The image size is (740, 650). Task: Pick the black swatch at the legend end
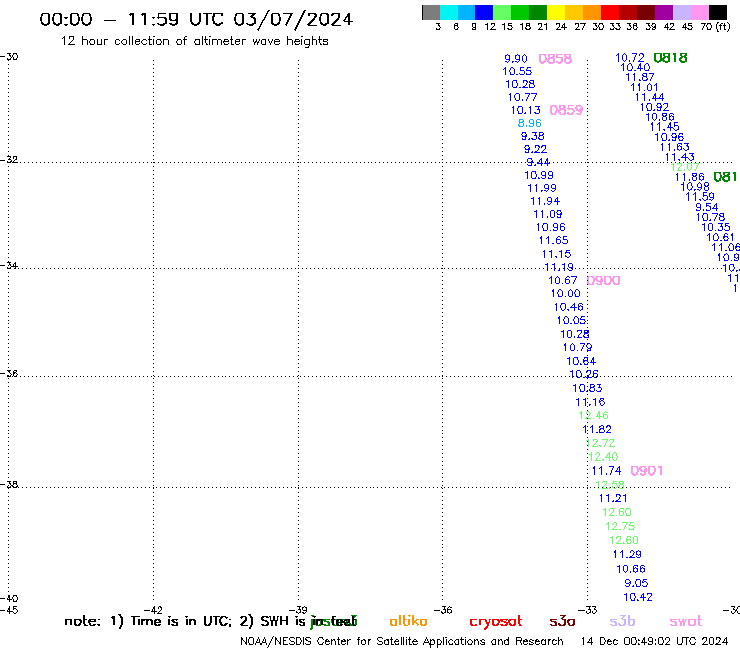(x=718, y=12)
